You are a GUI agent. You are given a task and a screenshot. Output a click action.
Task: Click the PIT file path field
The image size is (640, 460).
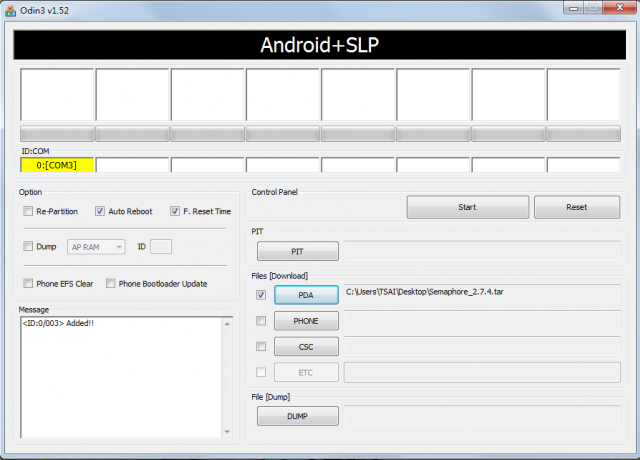coord(482,251)
